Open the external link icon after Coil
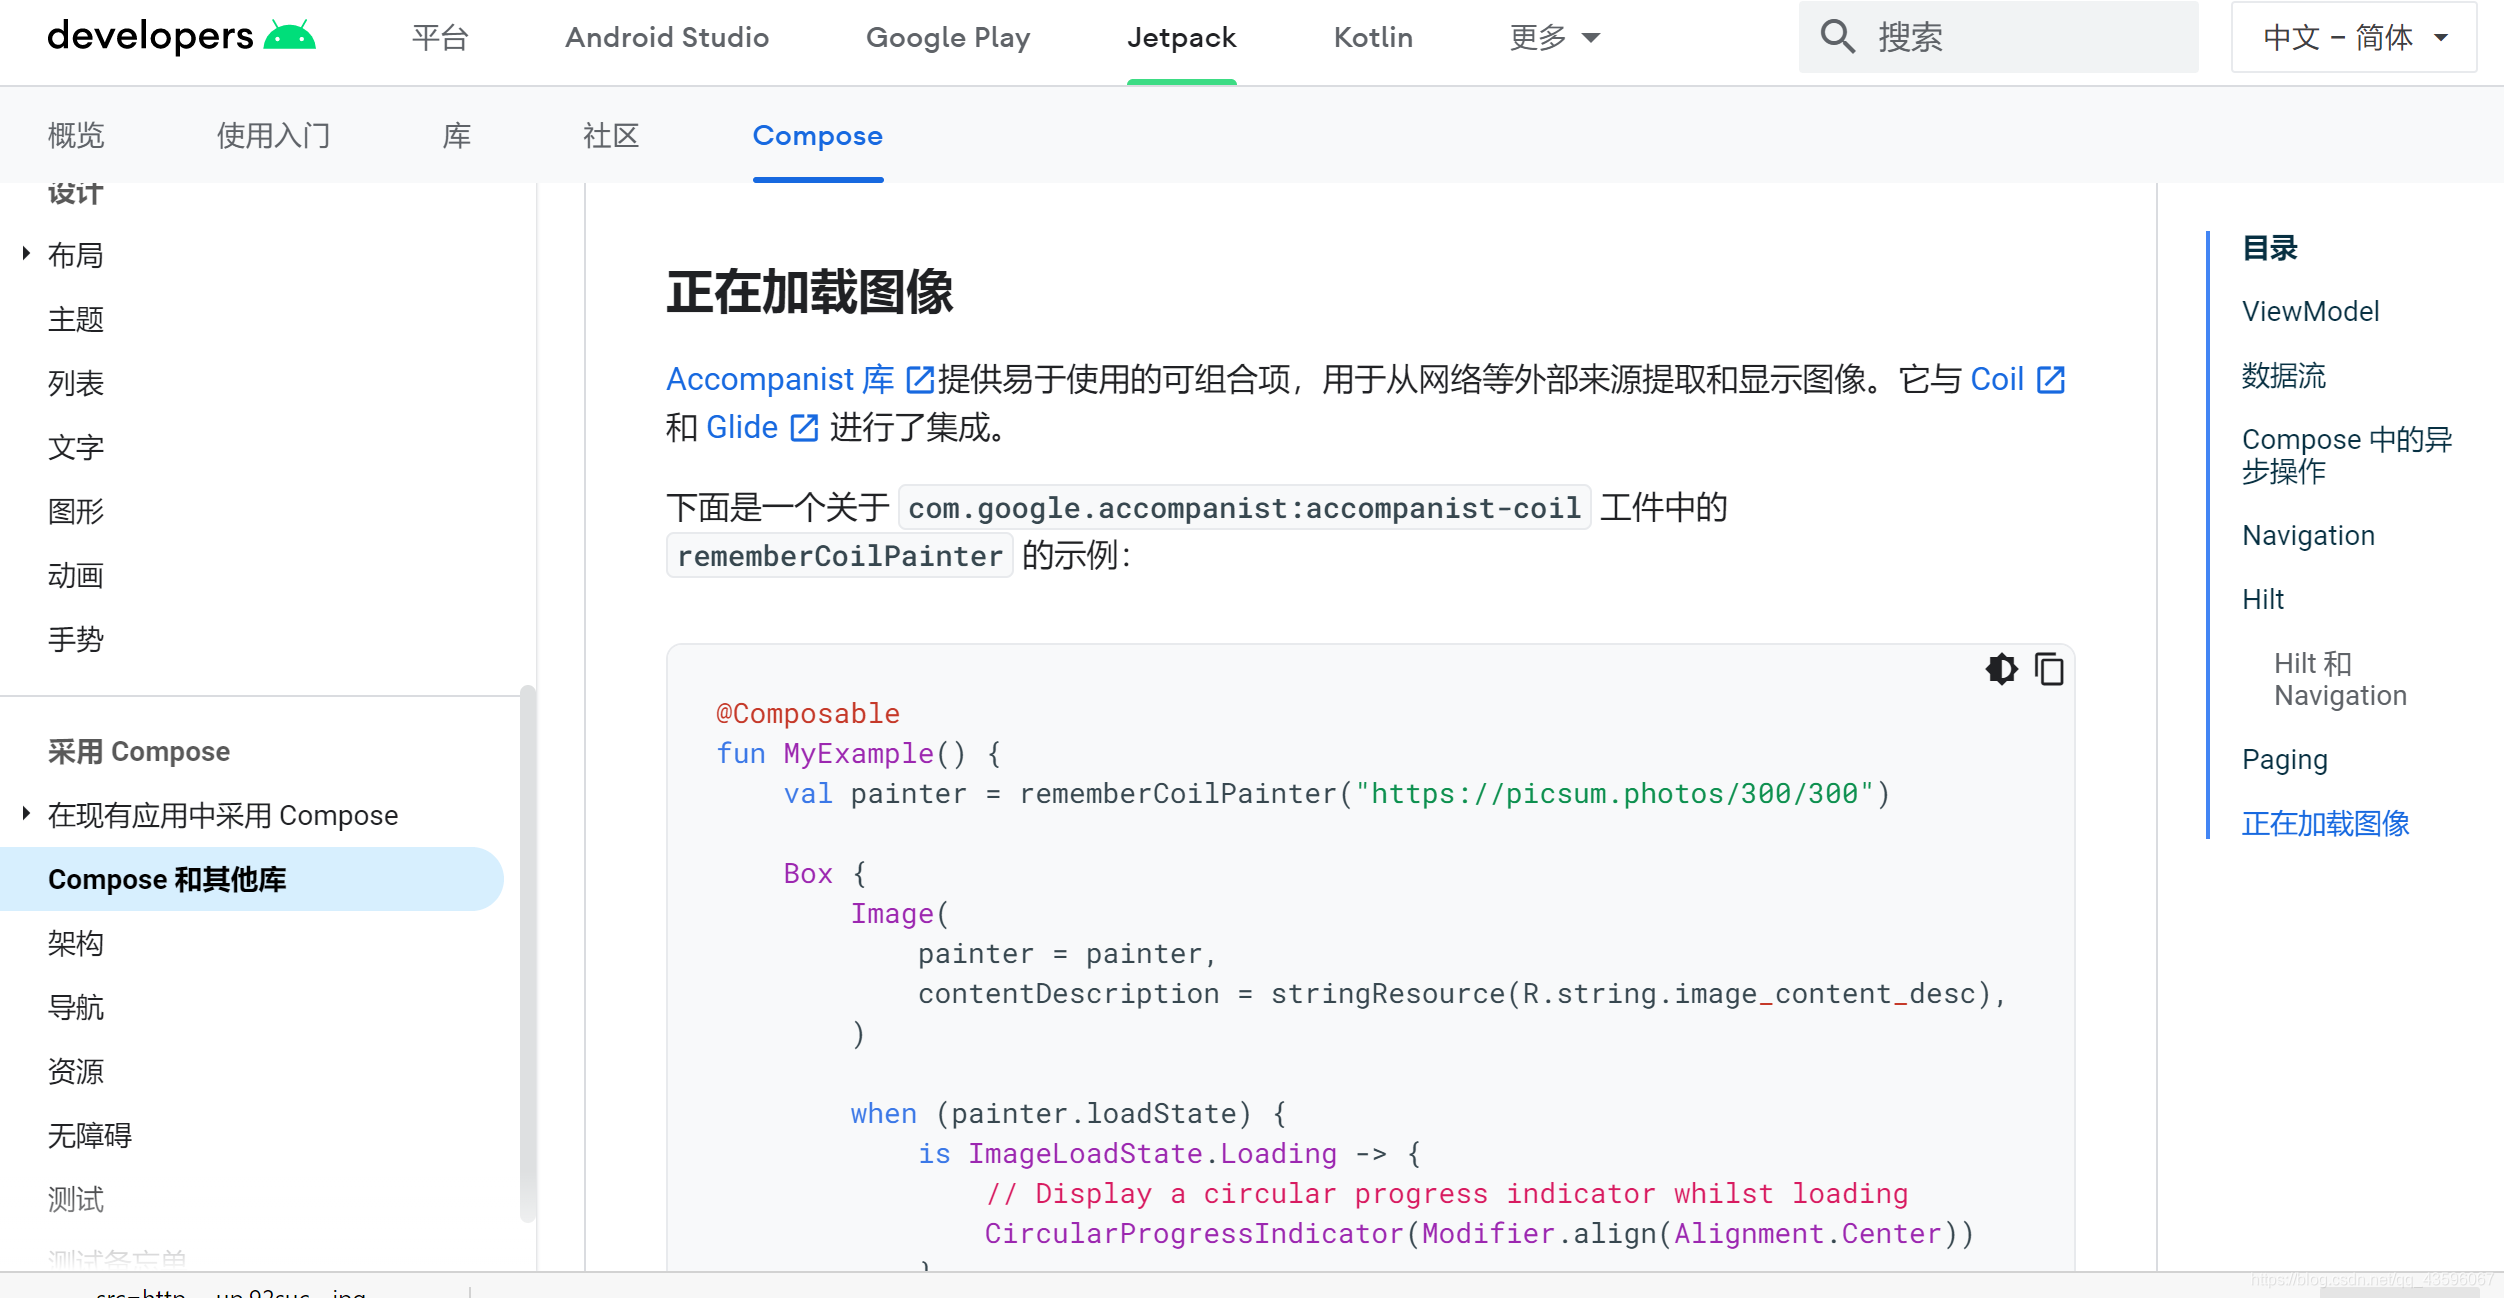The image size is (2504, 1298). click(x=2051, y=380)
